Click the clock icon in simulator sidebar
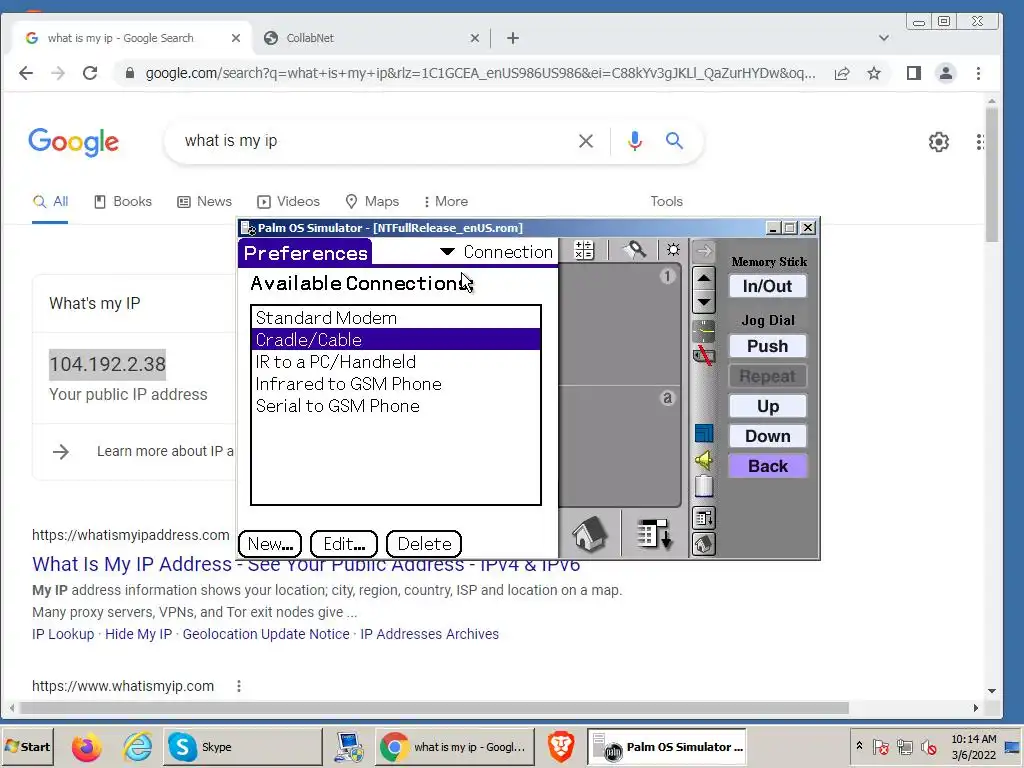The image size is (1024, 768). [704, 331]
